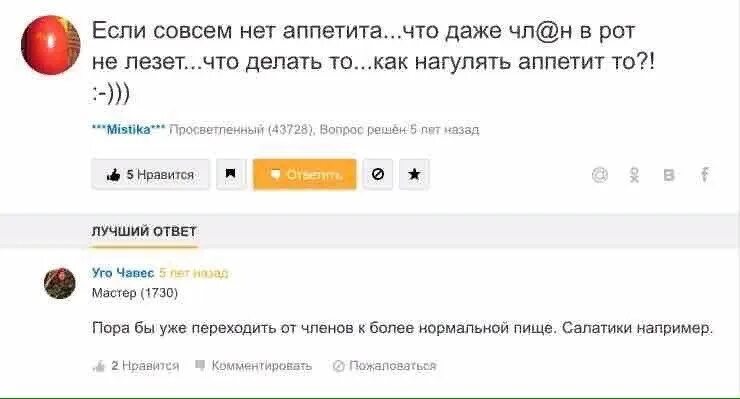Open the red ball asker avatar

[x=50, y=45]
